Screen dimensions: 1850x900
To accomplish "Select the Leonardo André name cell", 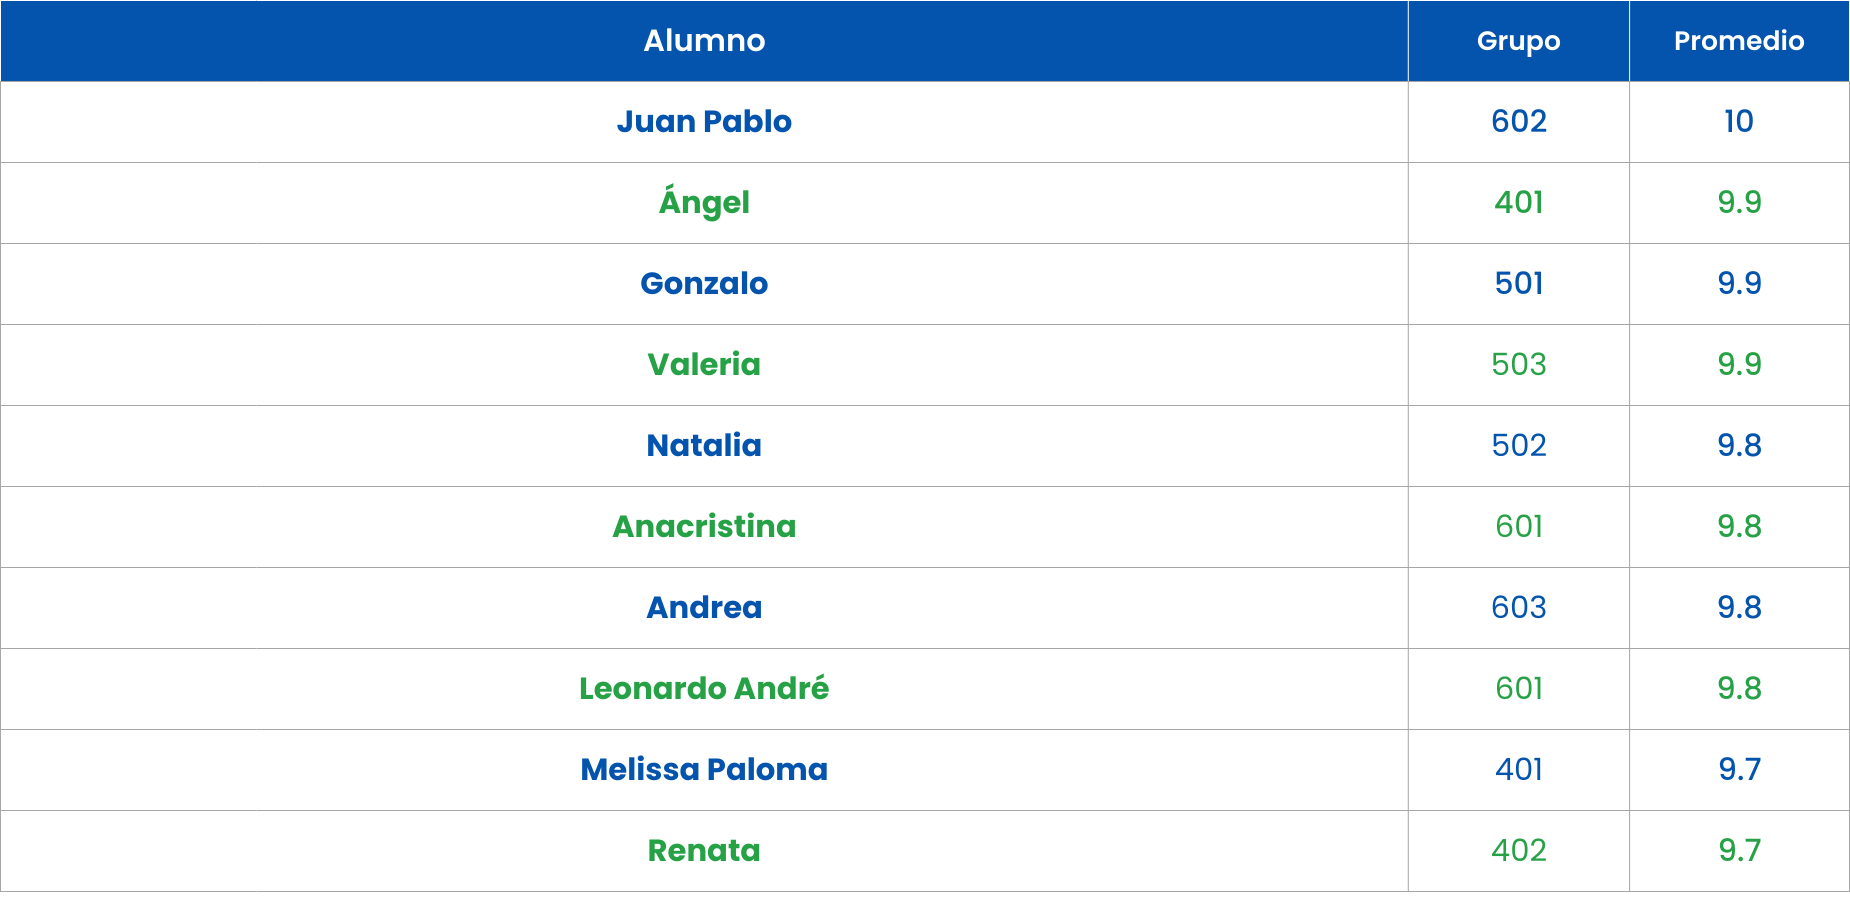I will click(x=704, y=689).
